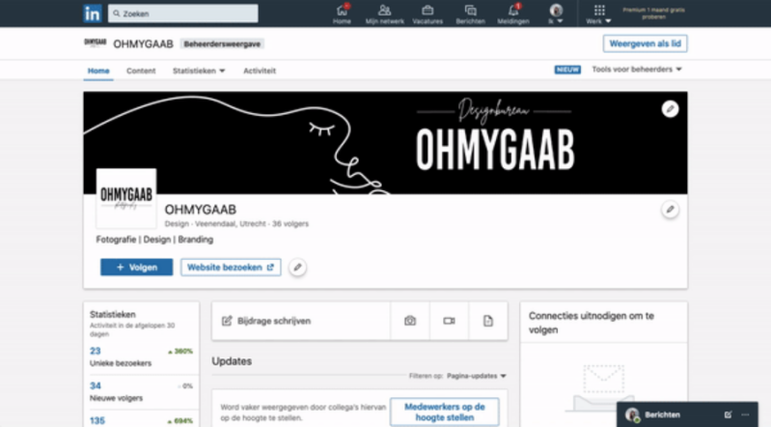Open Meldingen notifications bell
This screenshot has height=427, width=771.
coord(513,14)
